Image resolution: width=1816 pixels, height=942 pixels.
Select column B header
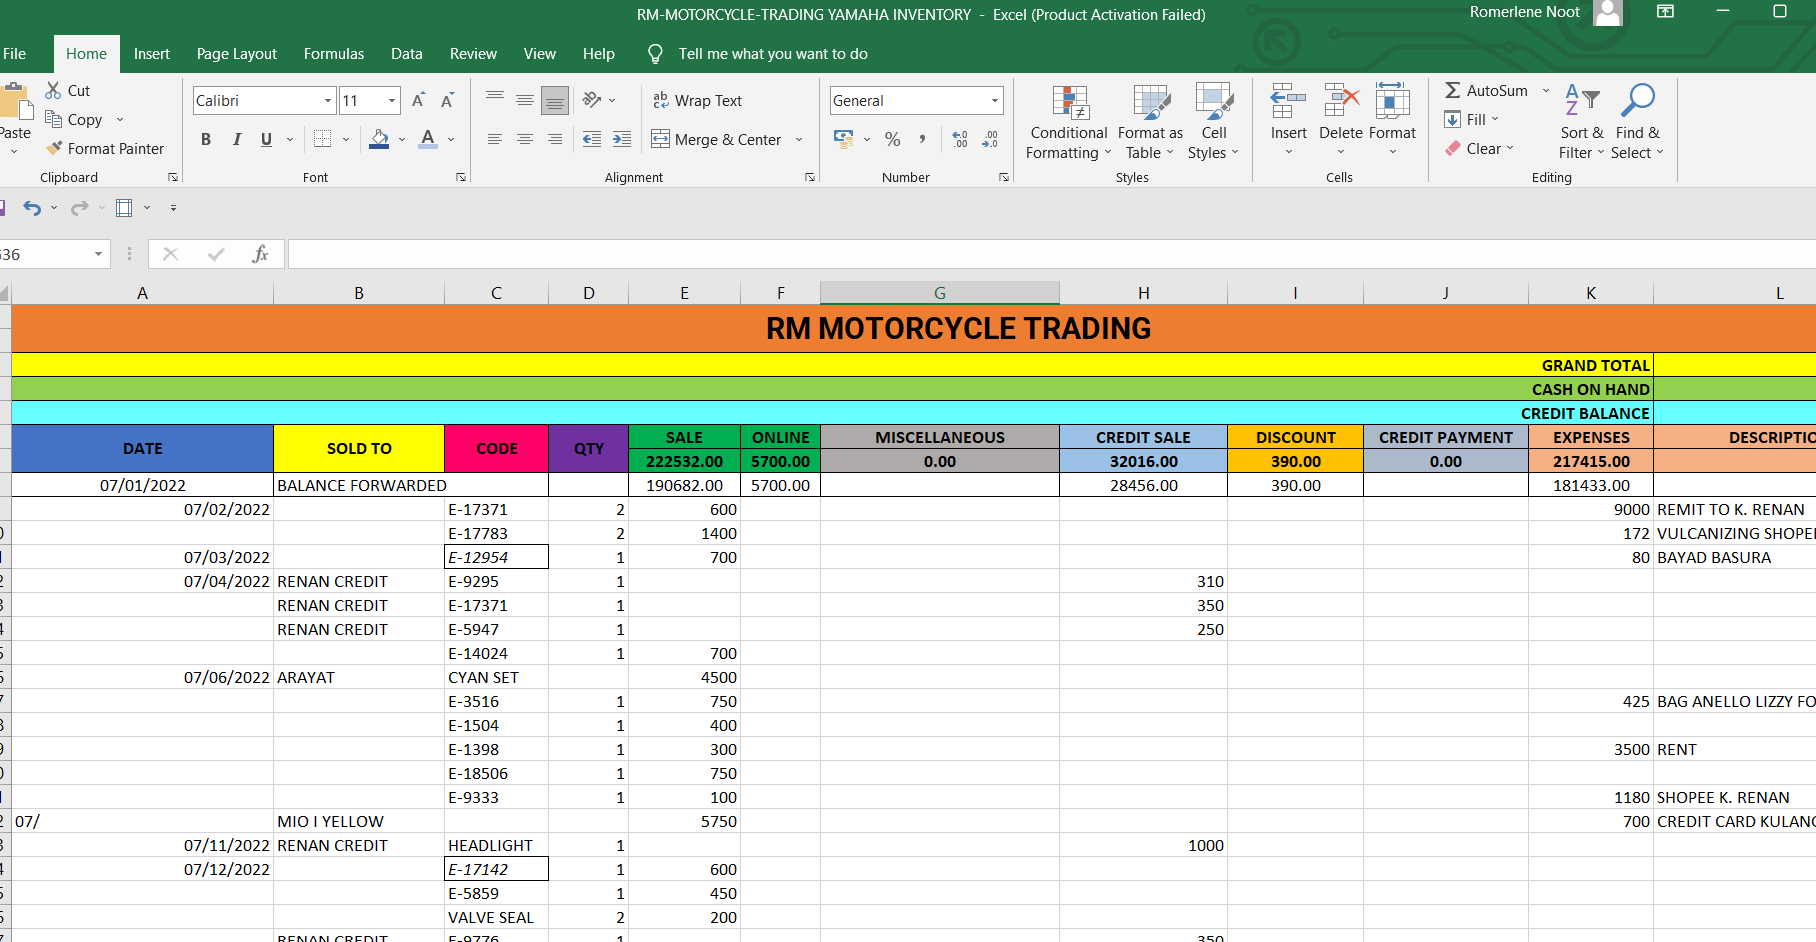[359, 293]
